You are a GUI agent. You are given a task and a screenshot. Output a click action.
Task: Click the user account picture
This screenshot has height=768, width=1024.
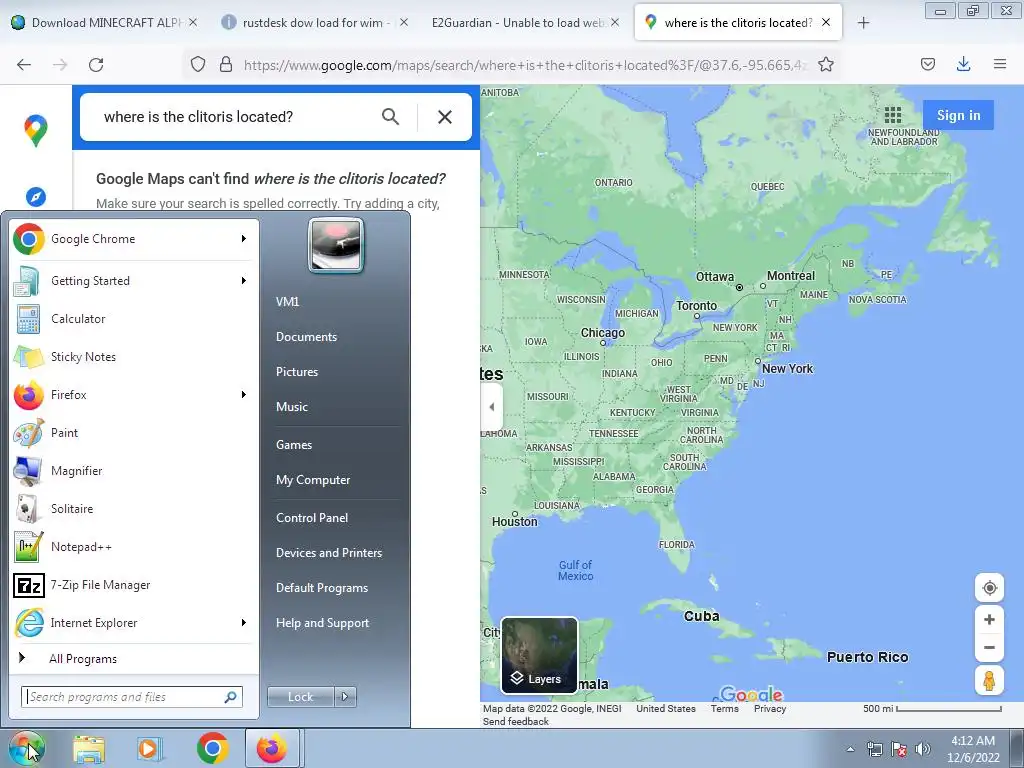point(336,245)
